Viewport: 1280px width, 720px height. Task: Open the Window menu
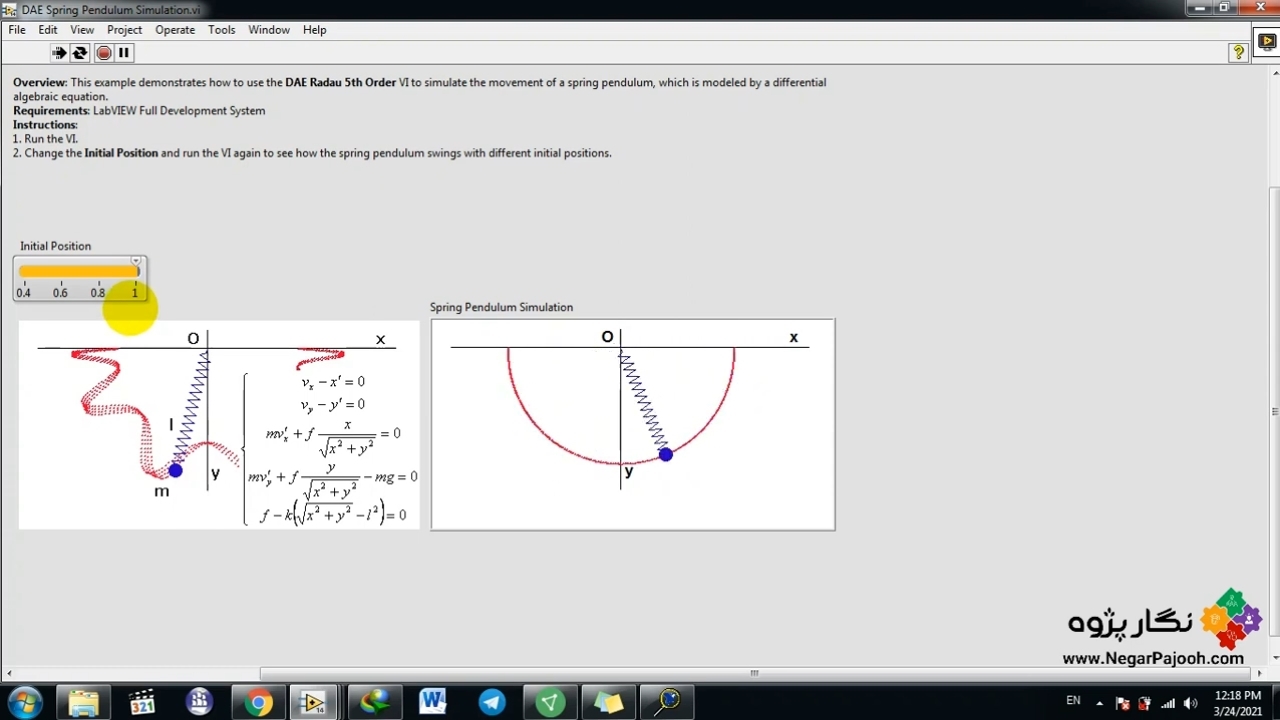point(269,30)
